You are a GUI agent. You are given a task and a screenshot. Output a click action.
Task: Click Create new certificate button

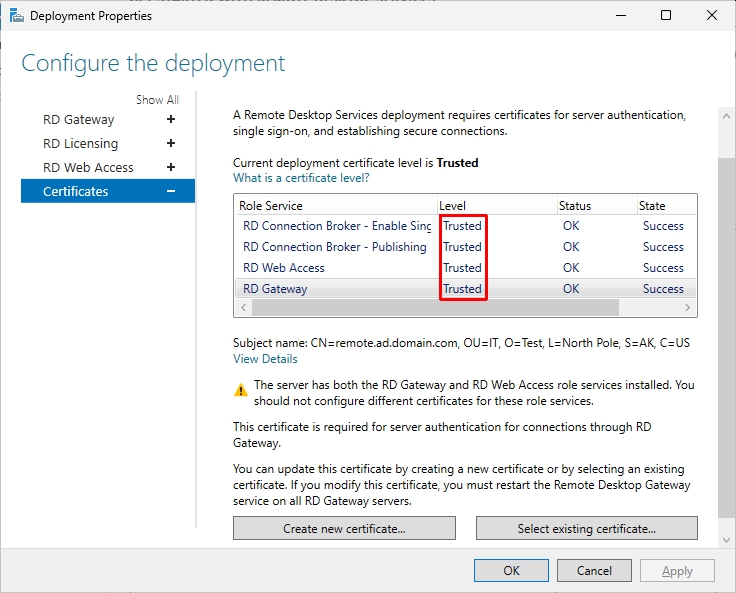tap(344, 528)
